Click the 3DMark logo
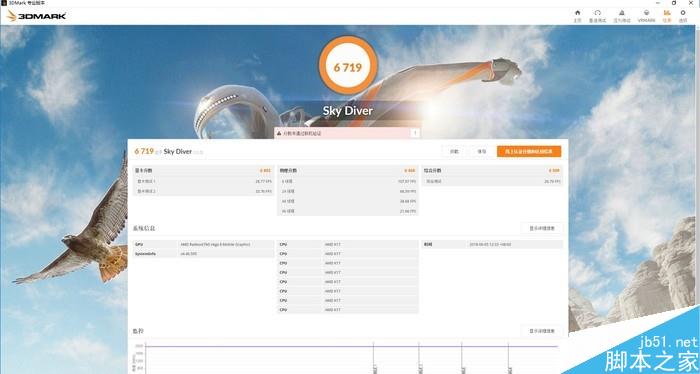Image resolution: width=700 pixels, height=374 pixels. tap(37, 16)
